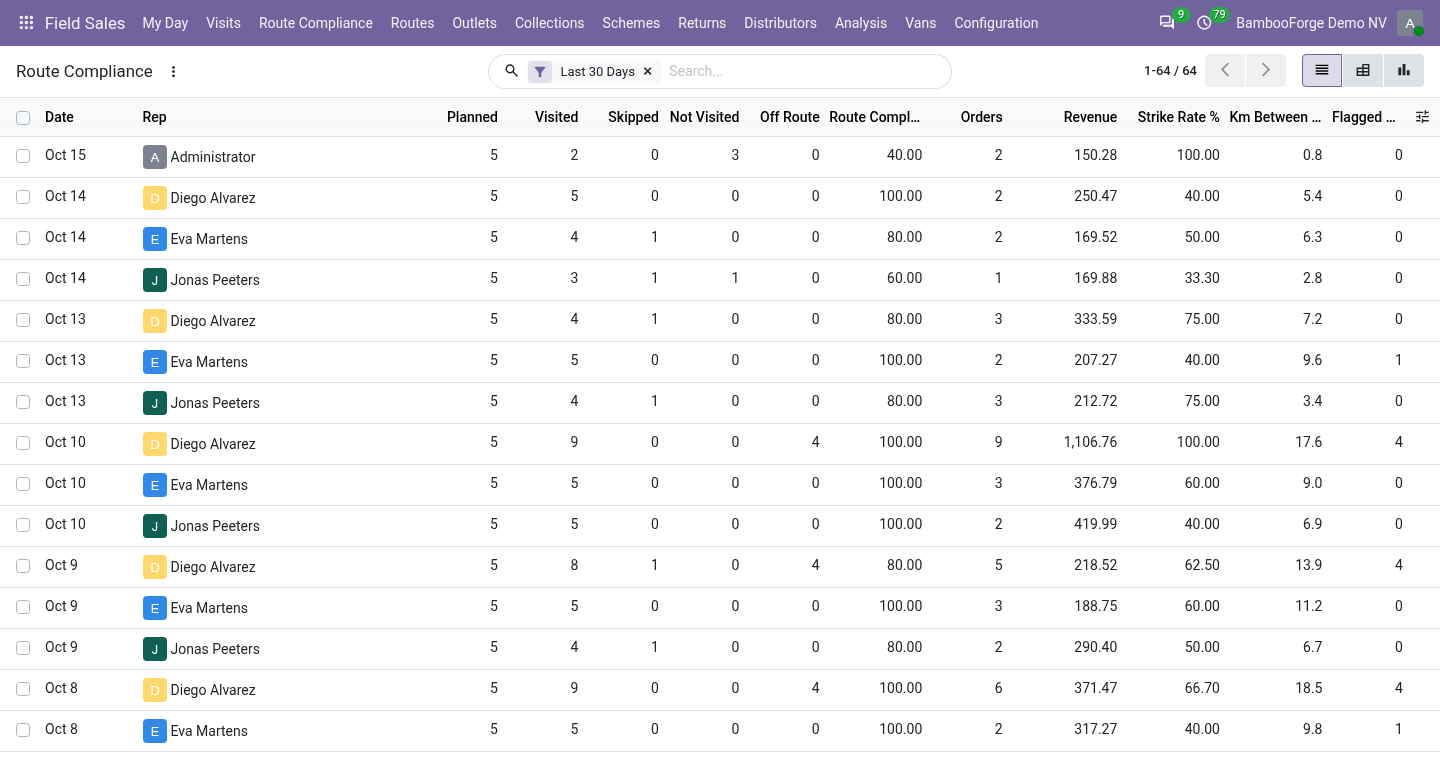Open the apps grid menu icon
The image size is (1440, 760).
26,23
